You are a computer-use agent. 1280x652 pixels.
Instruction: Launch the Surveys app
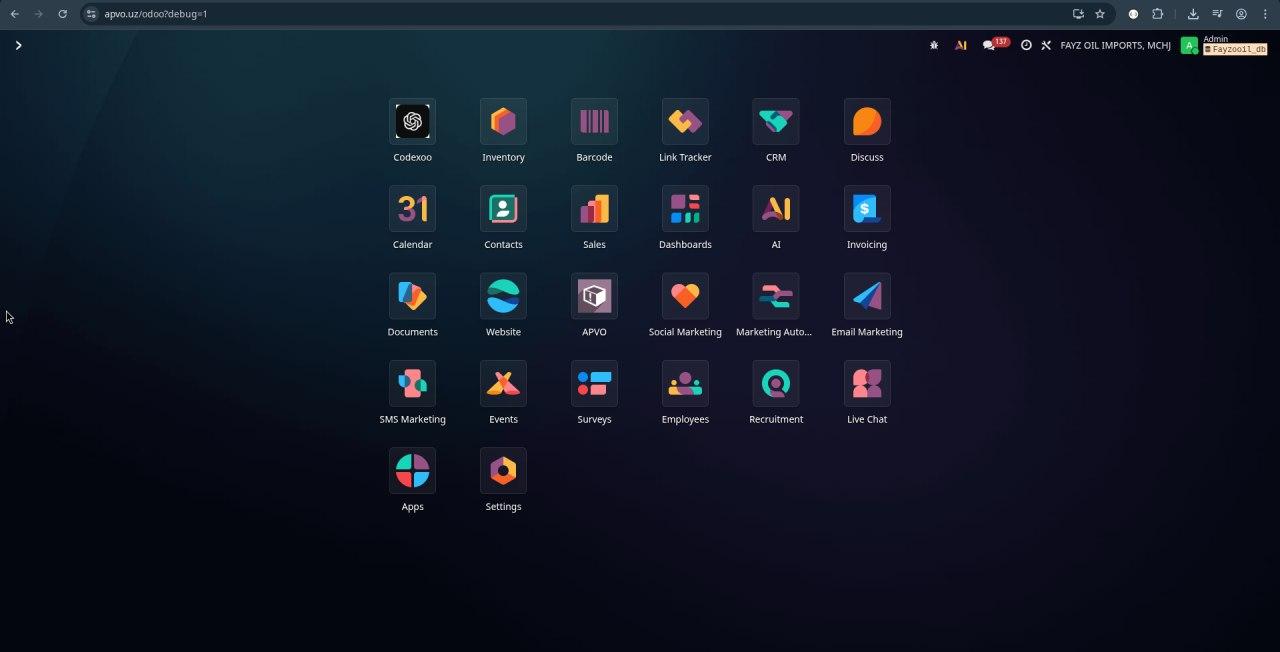pyautogui.click(x=594, y=384)
